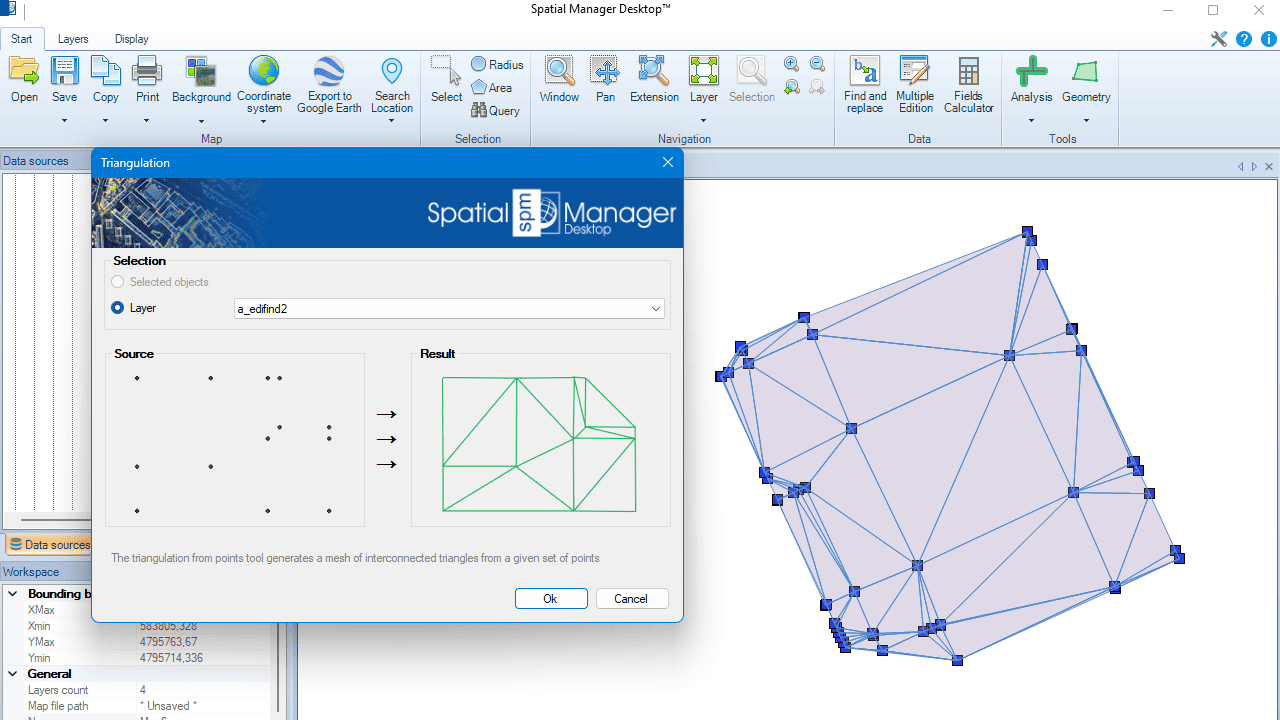Open the Coordinate system dropdown arrow
1280x720 pixels.
264,123
